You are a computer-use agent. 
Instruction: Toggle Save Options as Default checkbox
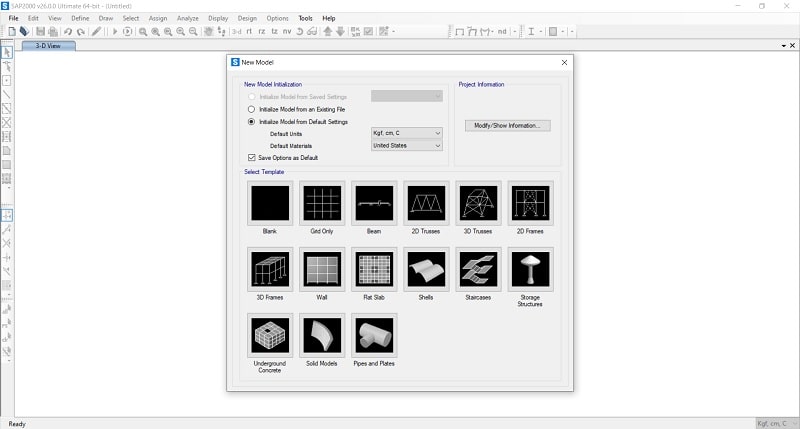[x=252, y=157]
